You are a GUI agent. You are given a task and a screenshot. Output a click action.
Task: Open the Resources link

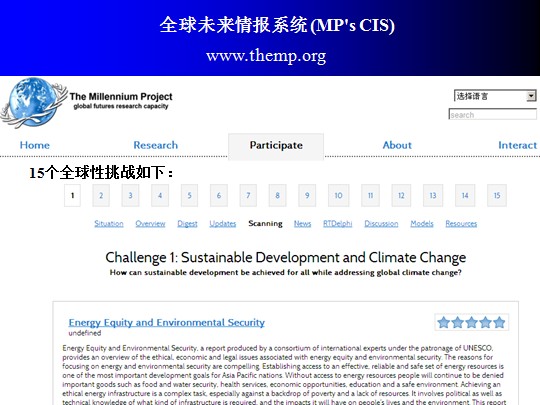pyautogui.click(x=461, y=224)
